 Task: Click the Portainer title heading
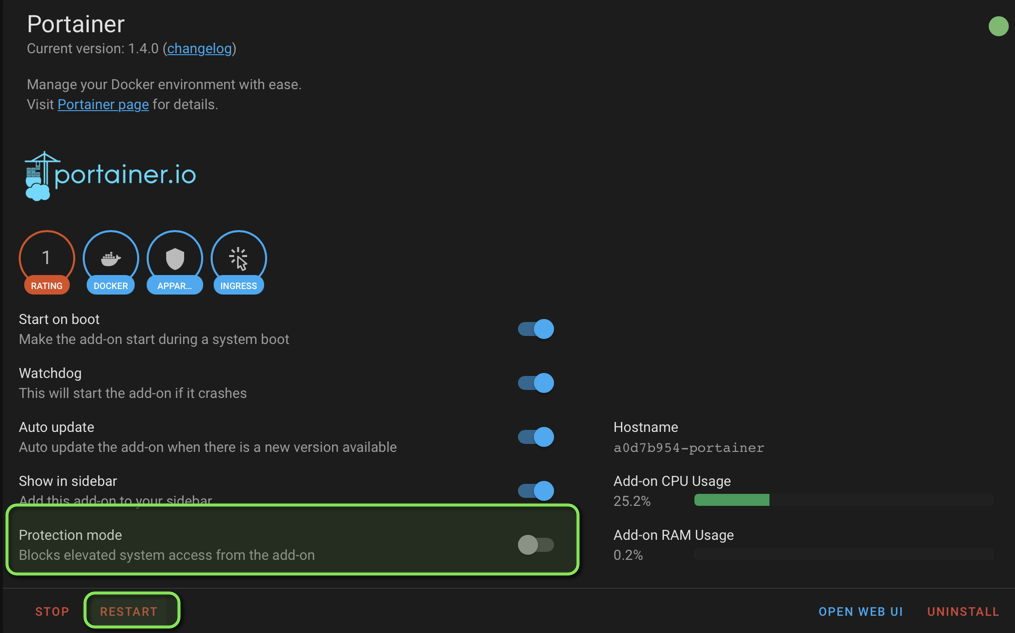(76, 24)
